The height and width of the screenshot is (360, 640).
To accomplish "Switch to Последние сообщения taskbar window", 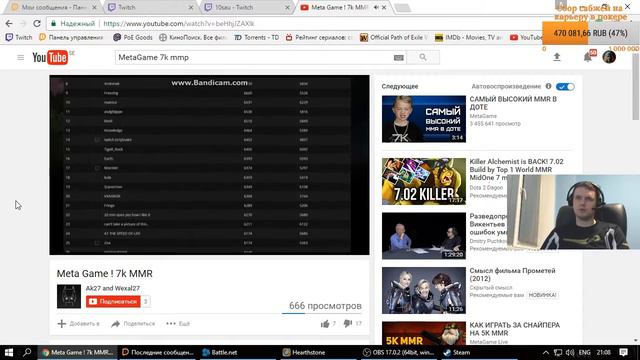I will click(x=158, y=353).
